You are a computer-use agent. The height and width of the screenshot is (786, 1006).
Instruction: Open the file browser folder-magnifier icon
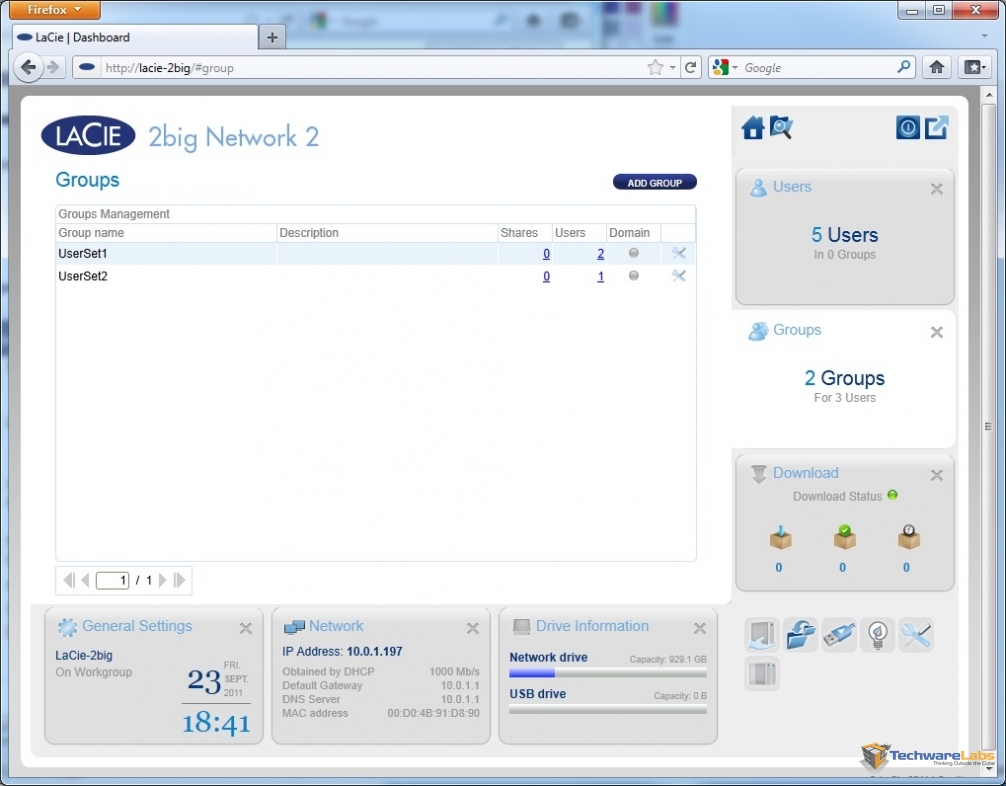(781, 128)
